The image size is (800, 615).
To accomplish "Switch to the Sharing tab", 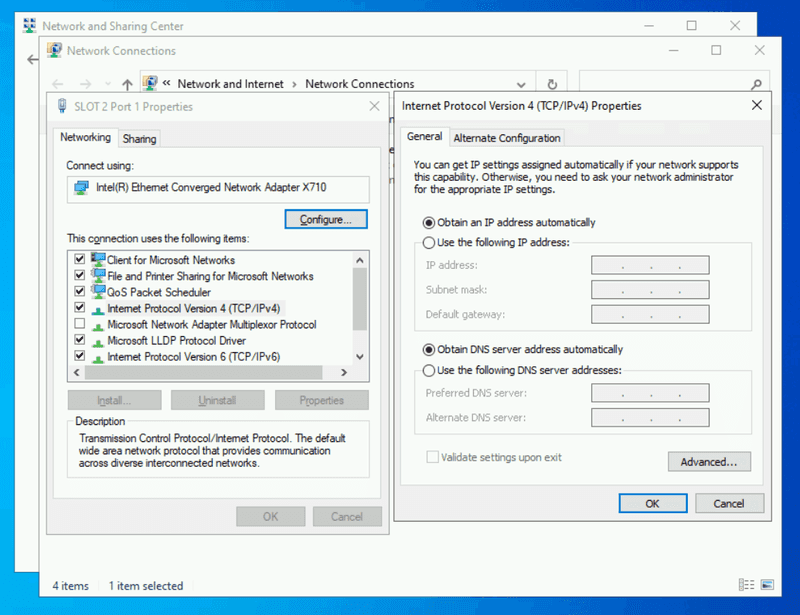I will point(139,138).
